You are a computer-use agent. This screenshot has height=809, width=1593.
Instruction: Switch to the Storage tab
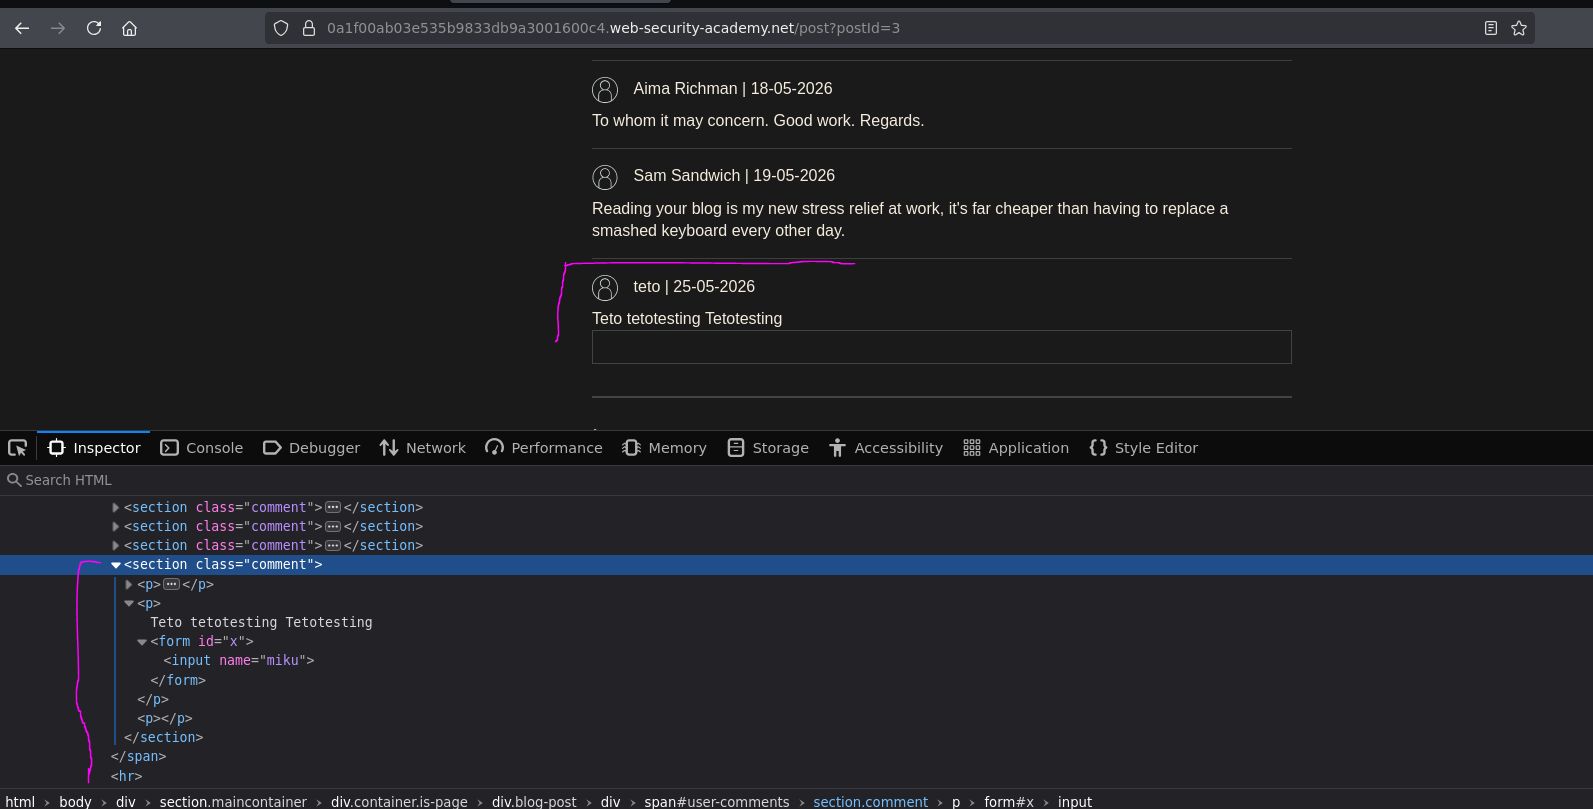pyautogui.click(x=768, y=448)
